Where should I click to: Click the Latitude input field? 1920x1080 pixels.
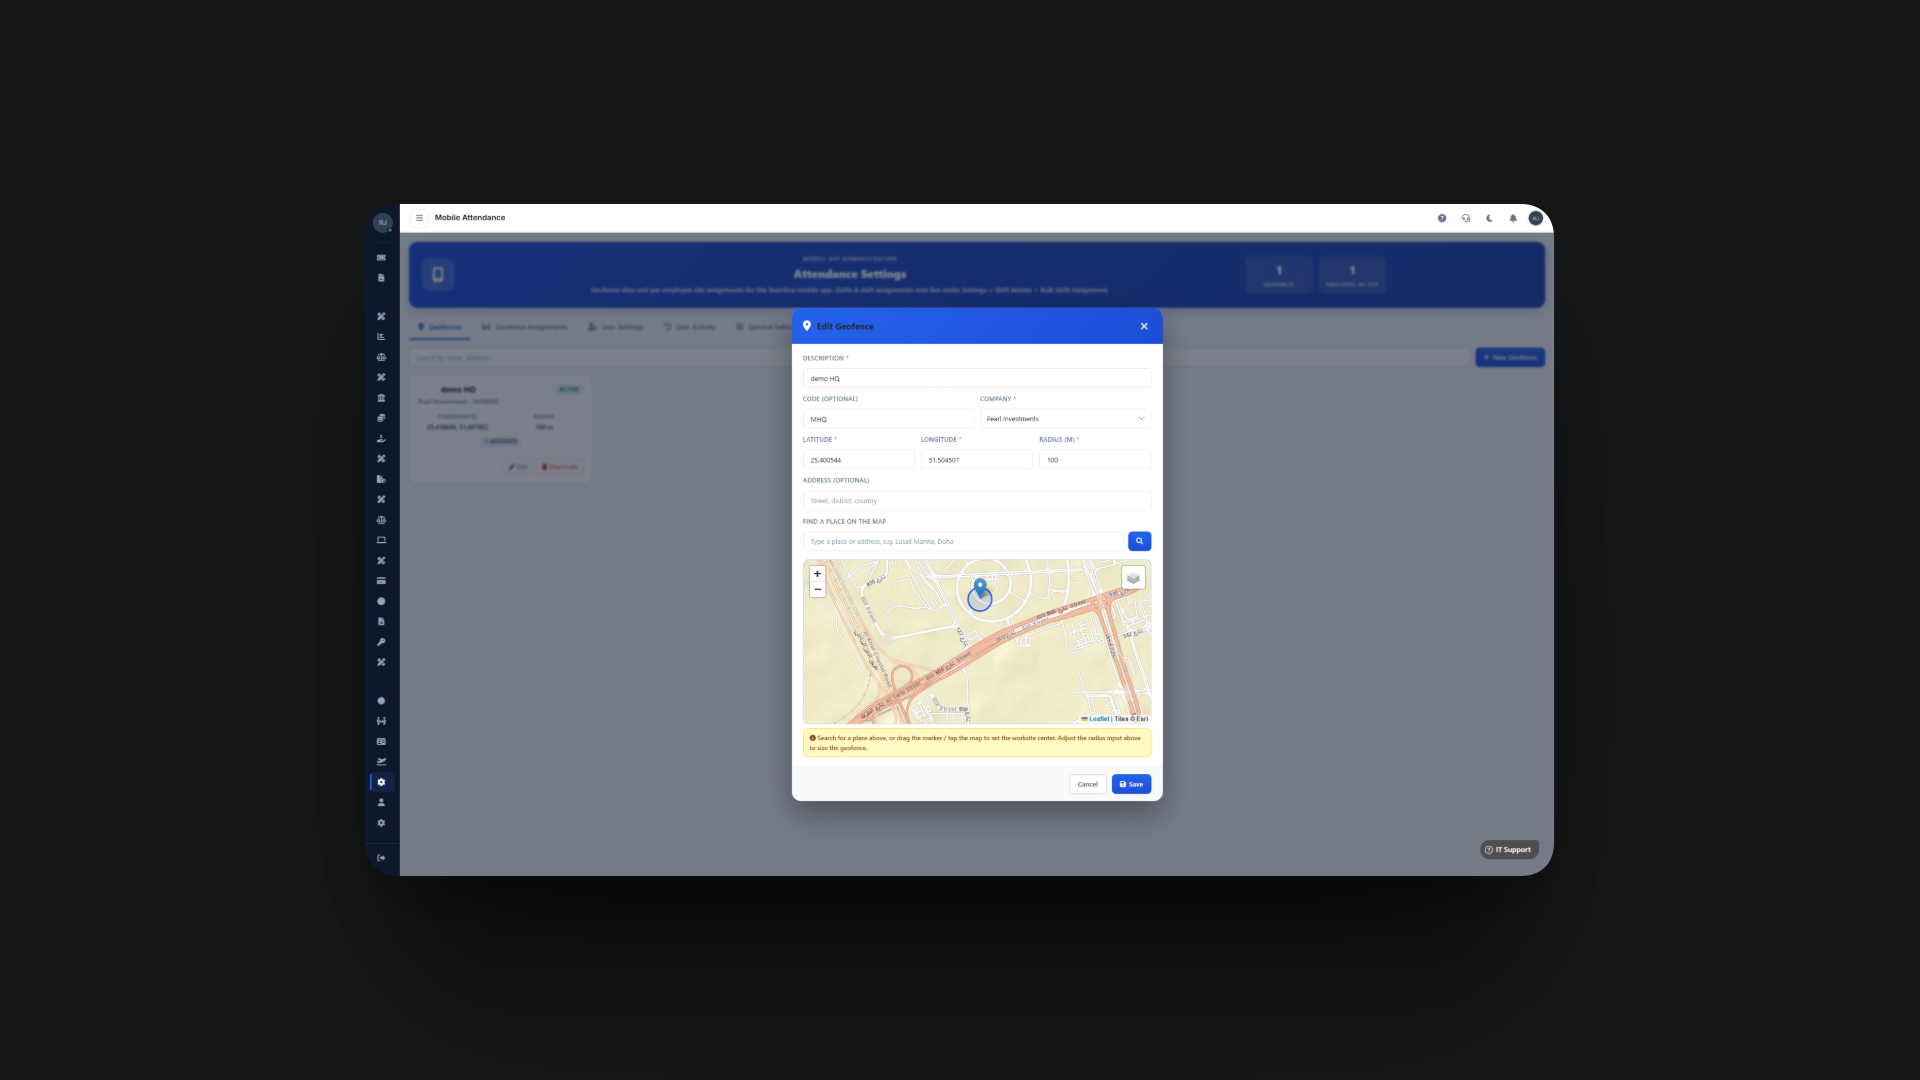[858, 460]
